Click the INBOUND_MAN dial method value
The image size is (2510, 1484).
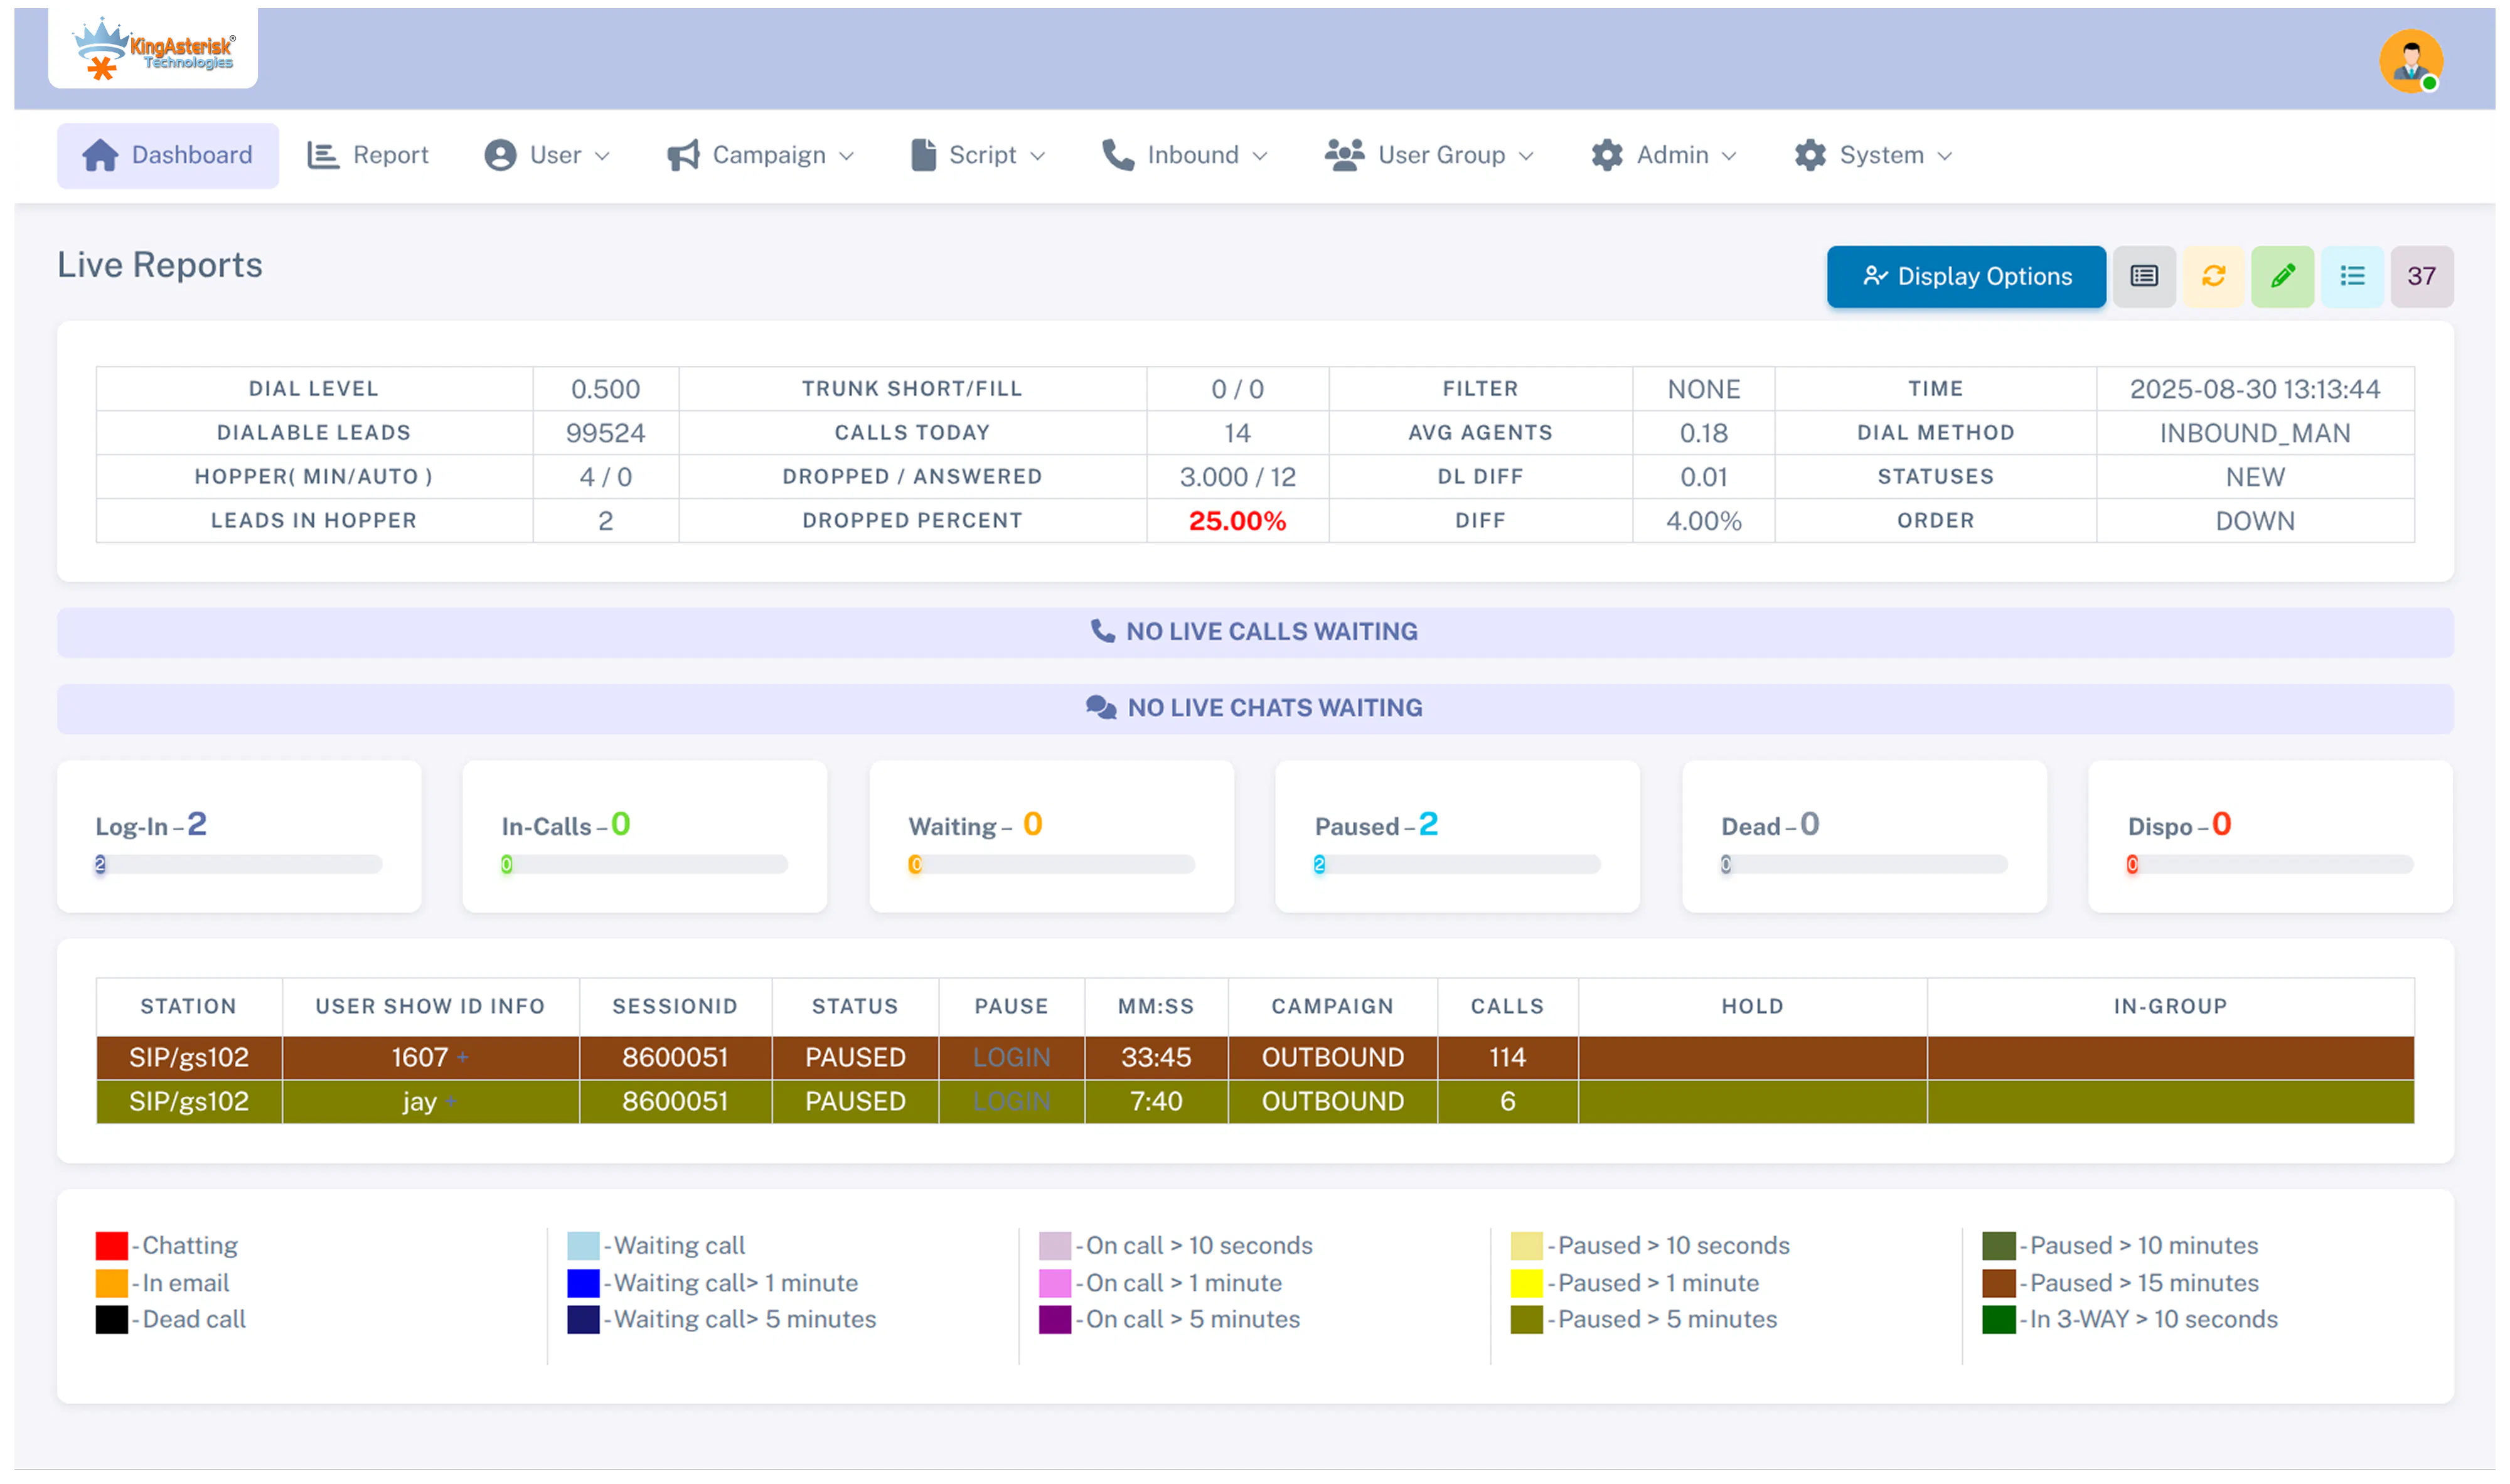pos(2254,433)
